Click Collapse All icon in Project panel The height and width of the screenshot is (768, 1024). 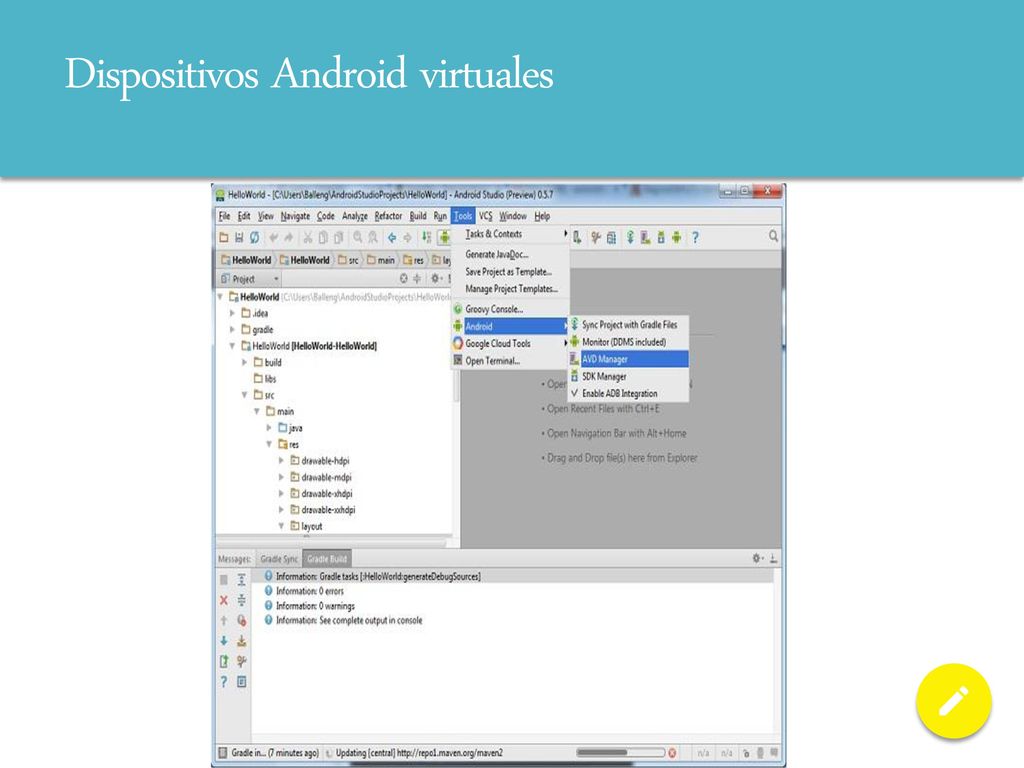coord(417,279)
